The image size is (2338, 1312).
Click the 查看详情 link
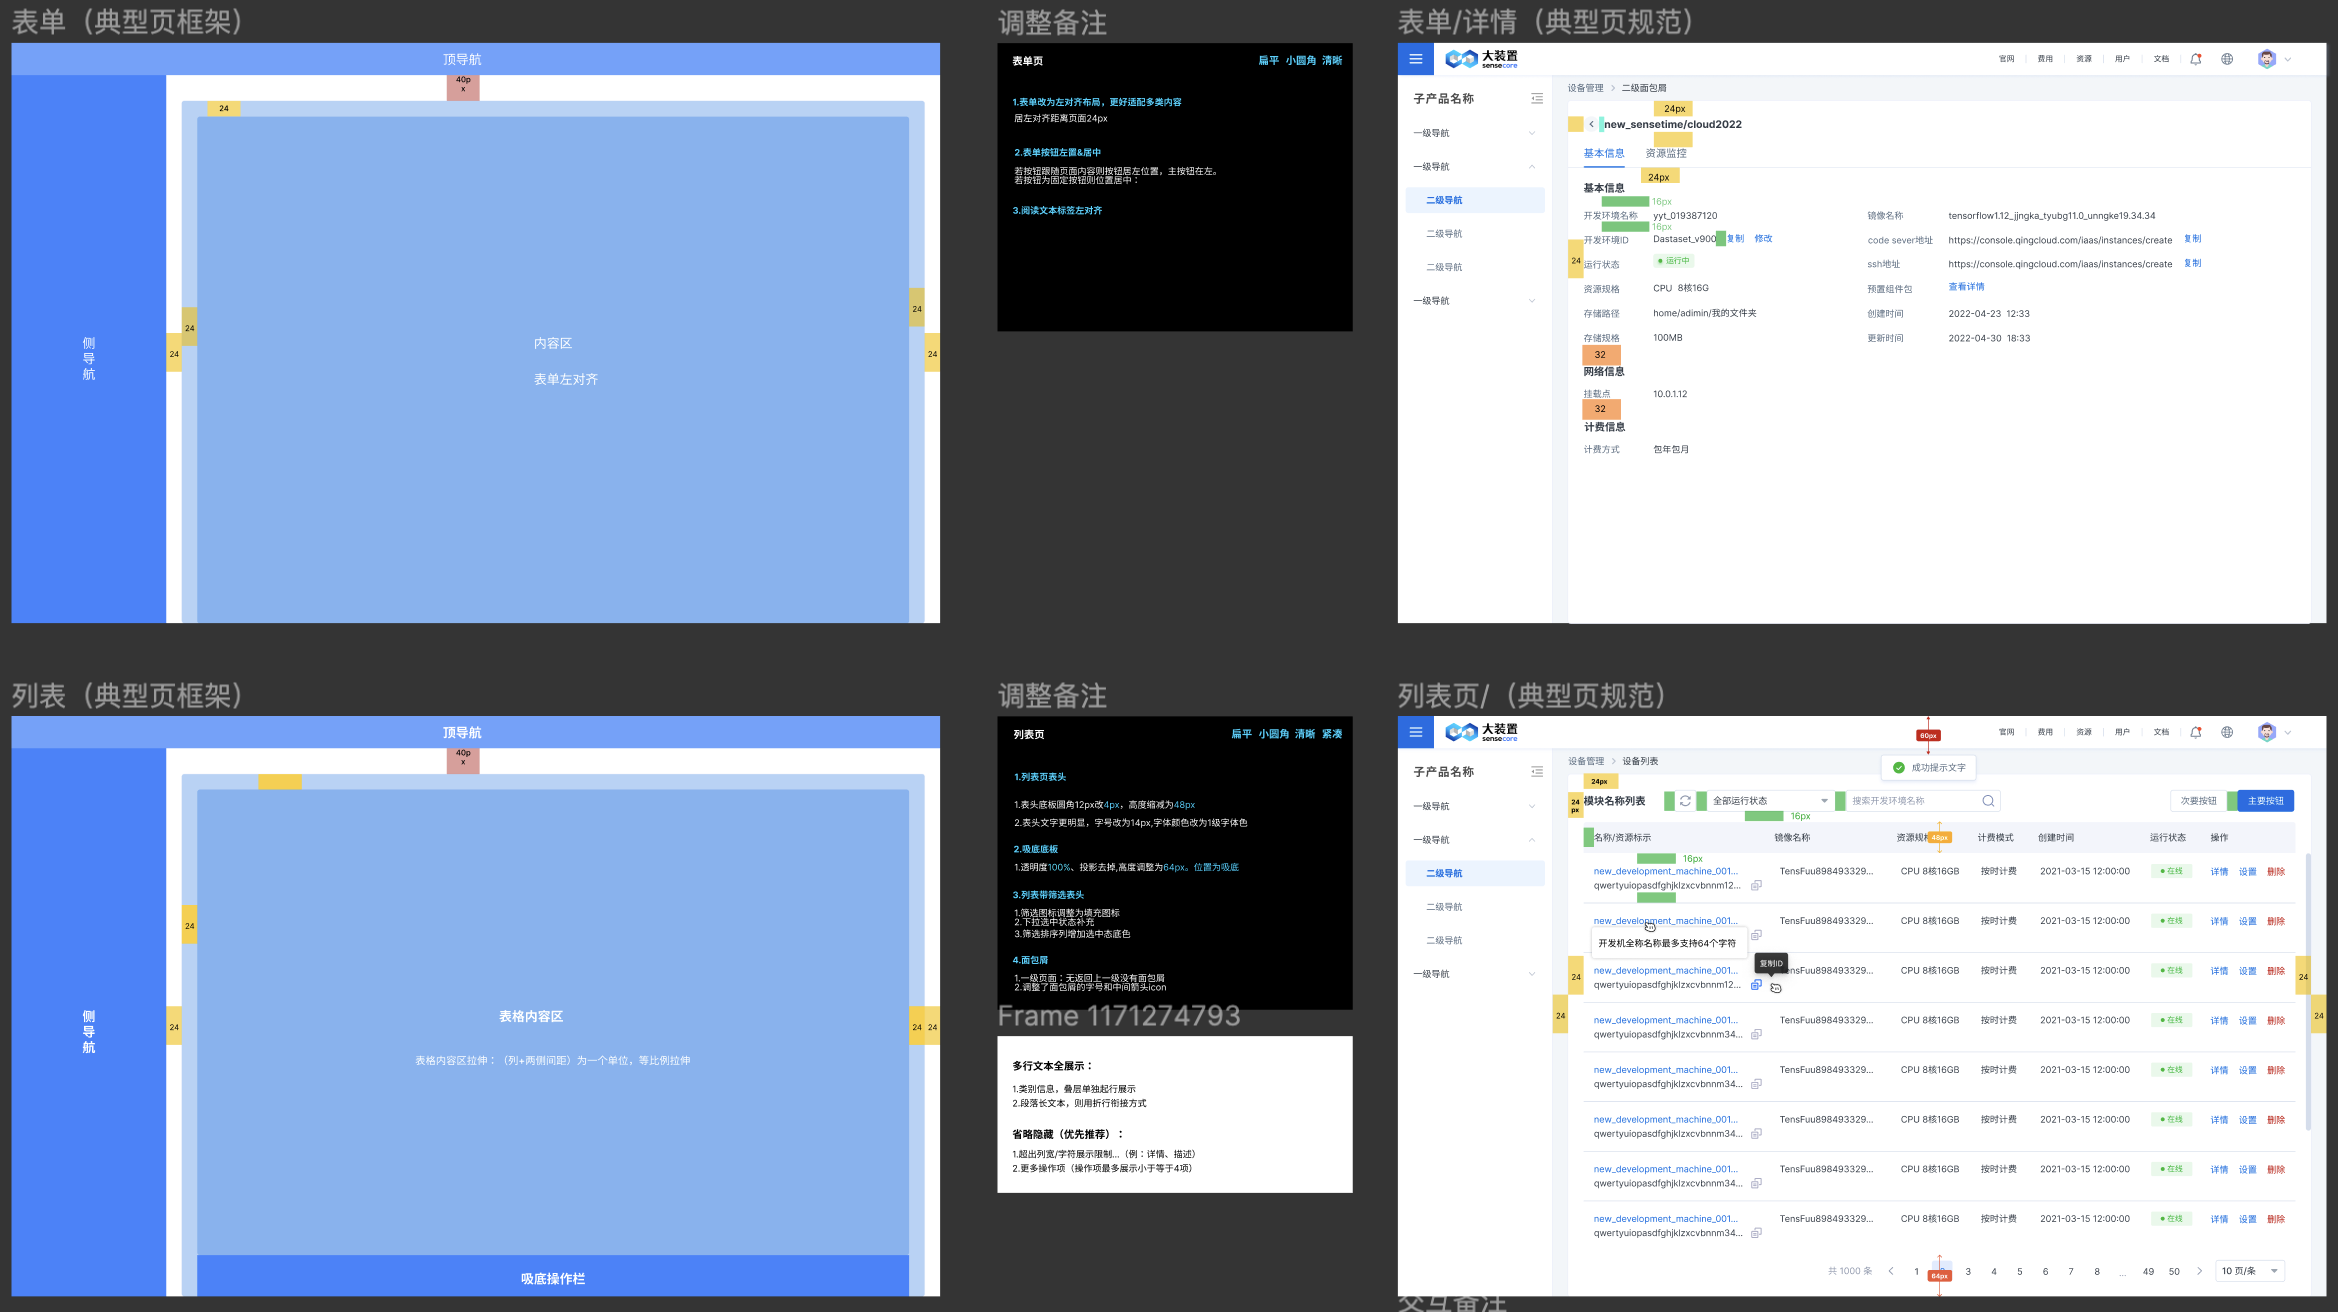(x=1965, y=287)
